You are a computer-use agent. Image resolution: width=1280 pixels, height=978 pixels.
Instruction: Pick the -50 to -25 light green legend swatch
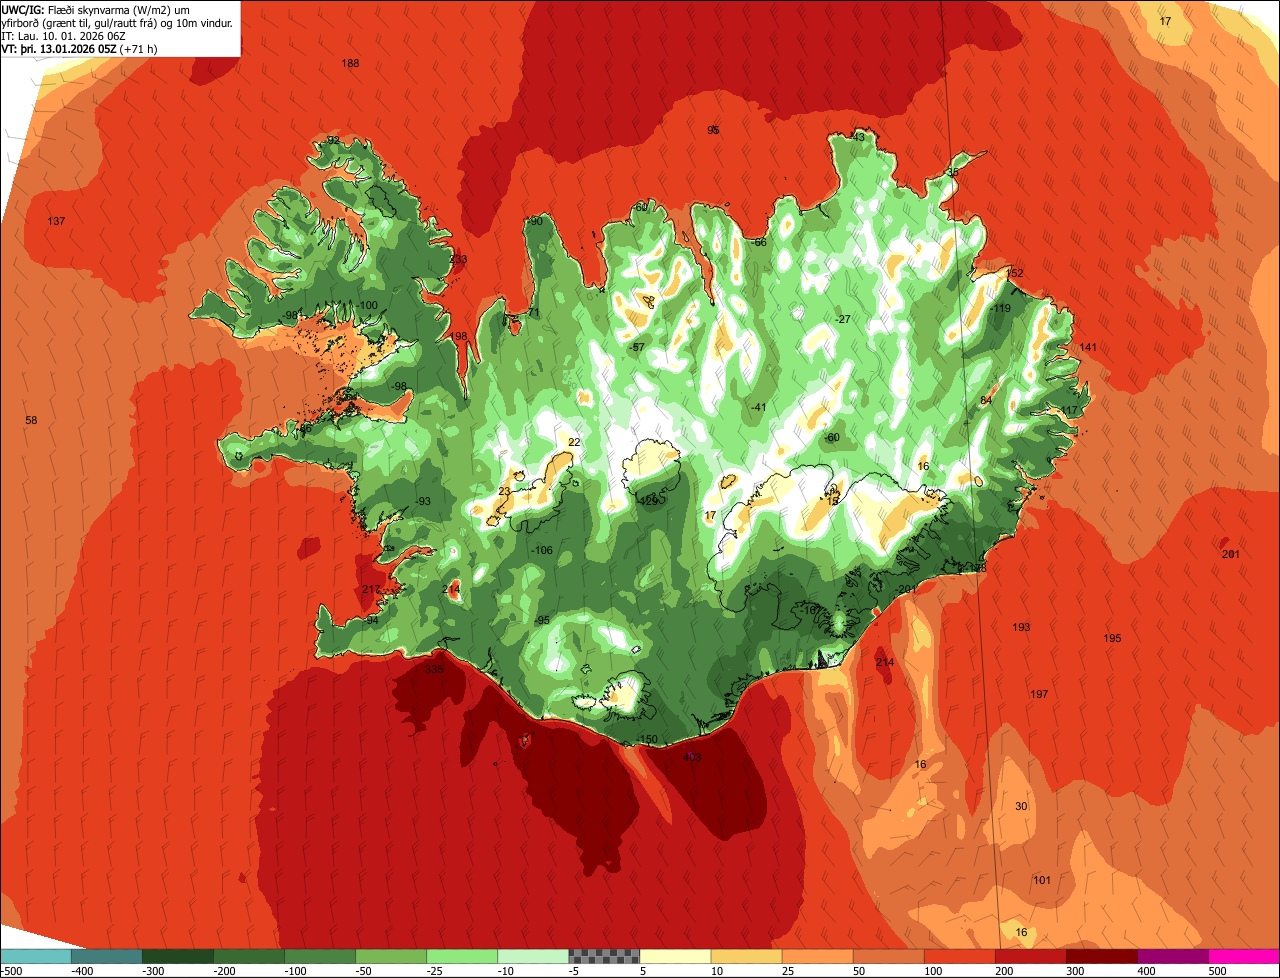tap(391, 956)
